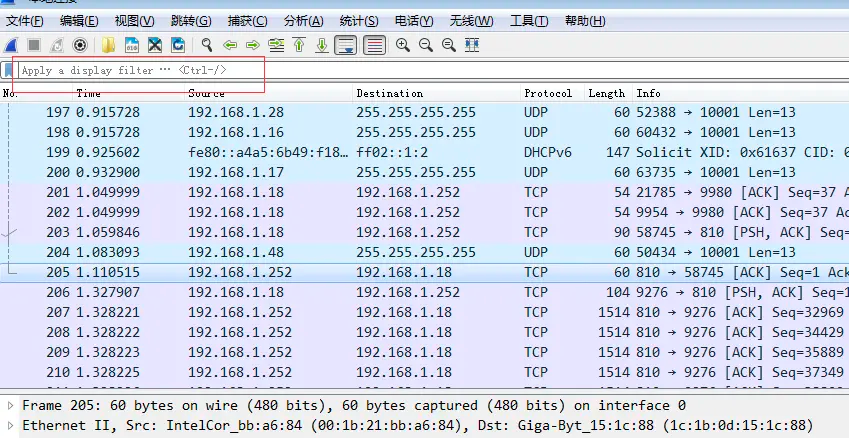Click the stop capture square icon
This screenshot has width=849, height=438.
click(x=34, y=45)
